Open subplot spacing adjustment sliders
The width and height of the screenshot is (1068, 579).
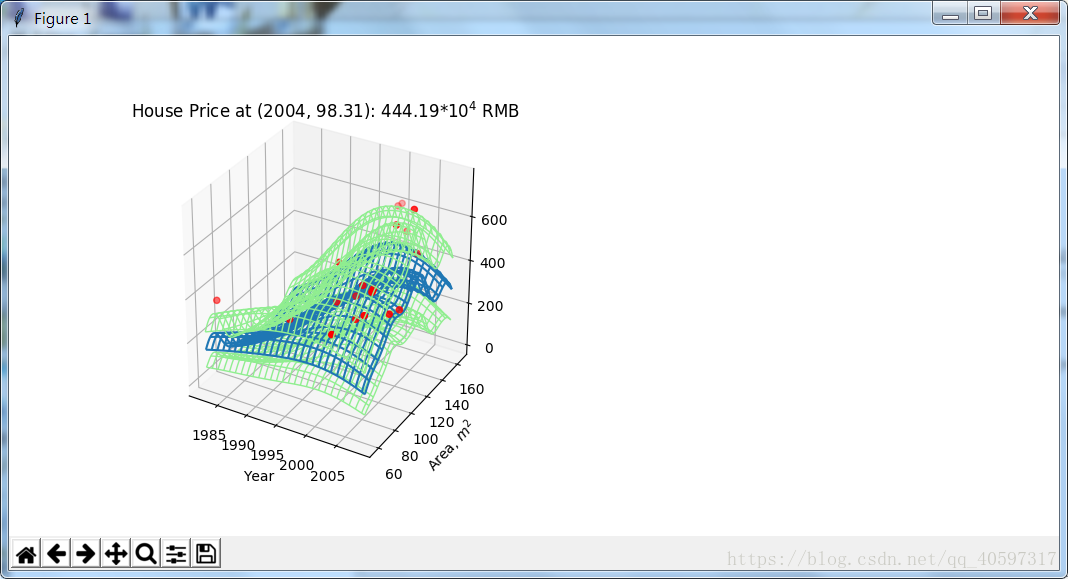point(176,552)
